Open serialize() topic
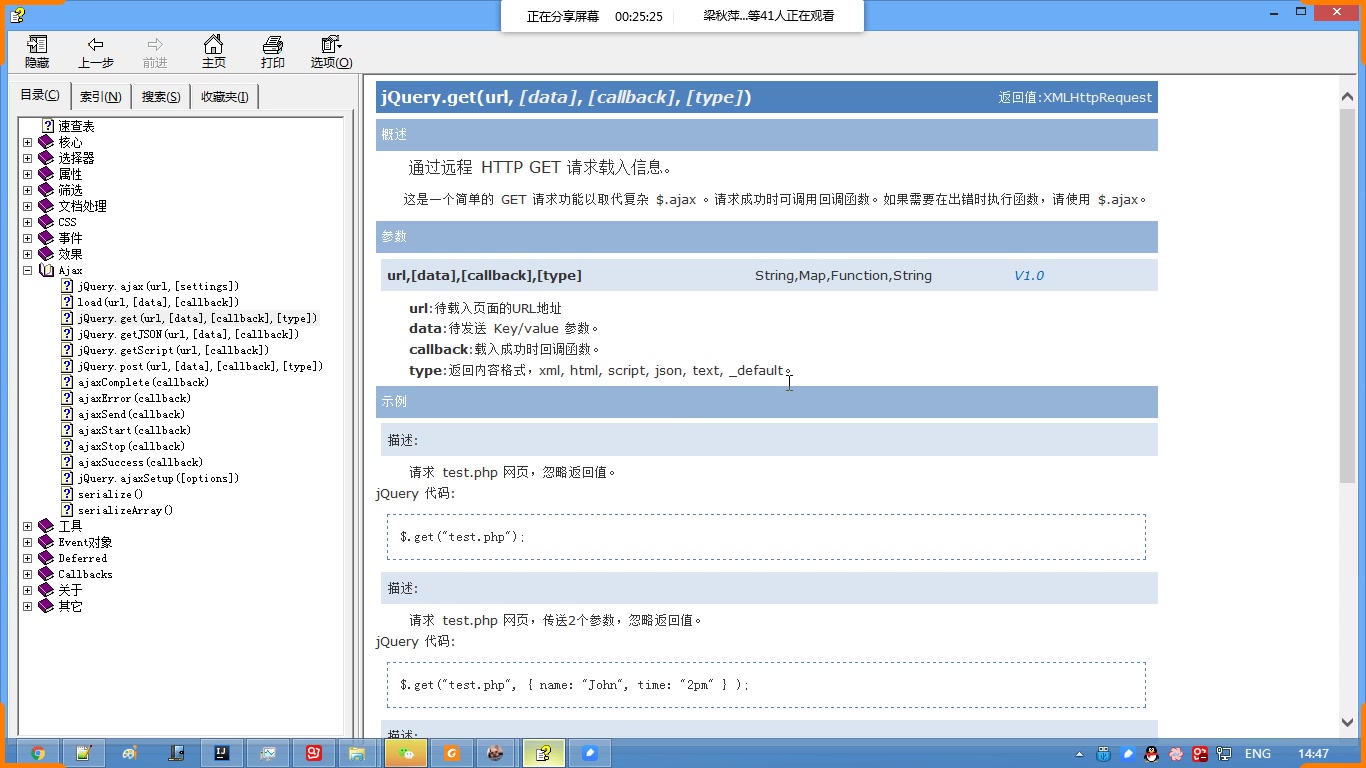This screenshot has width=1366, height=768. coord(110,494)
